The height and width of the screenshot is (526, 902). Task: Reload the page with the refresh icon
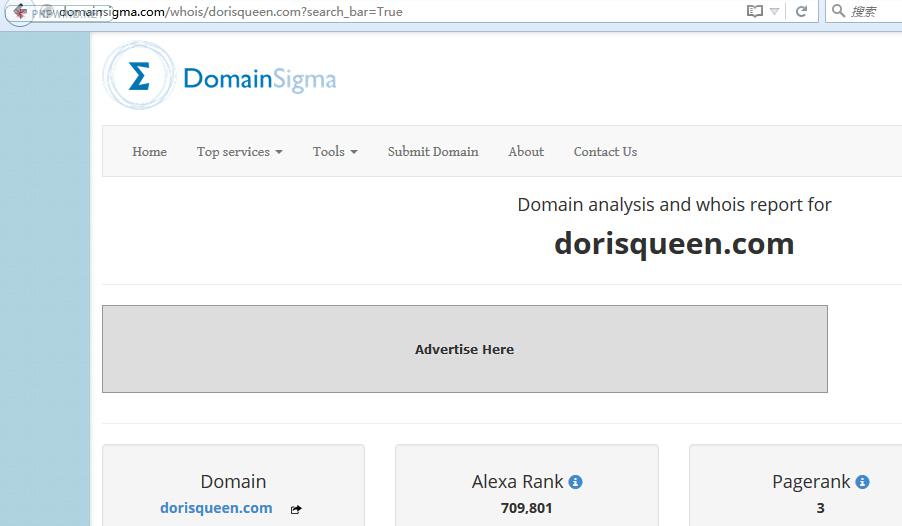[x=801, y=11]
